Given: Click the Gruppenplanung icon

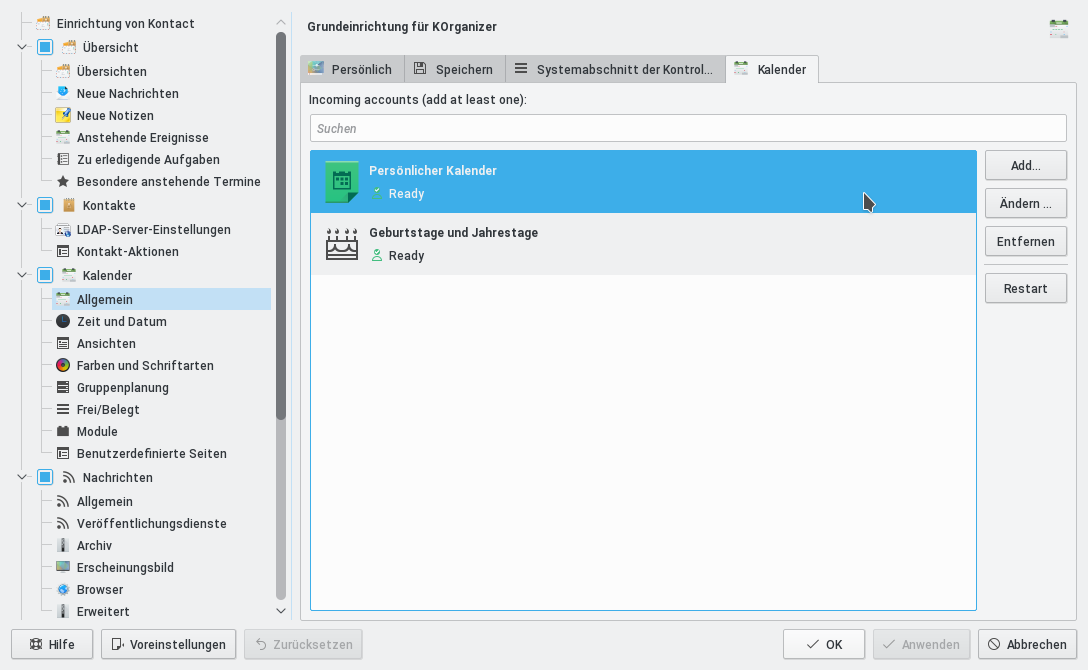Looking at the screenshot, I should click(63, 388).
